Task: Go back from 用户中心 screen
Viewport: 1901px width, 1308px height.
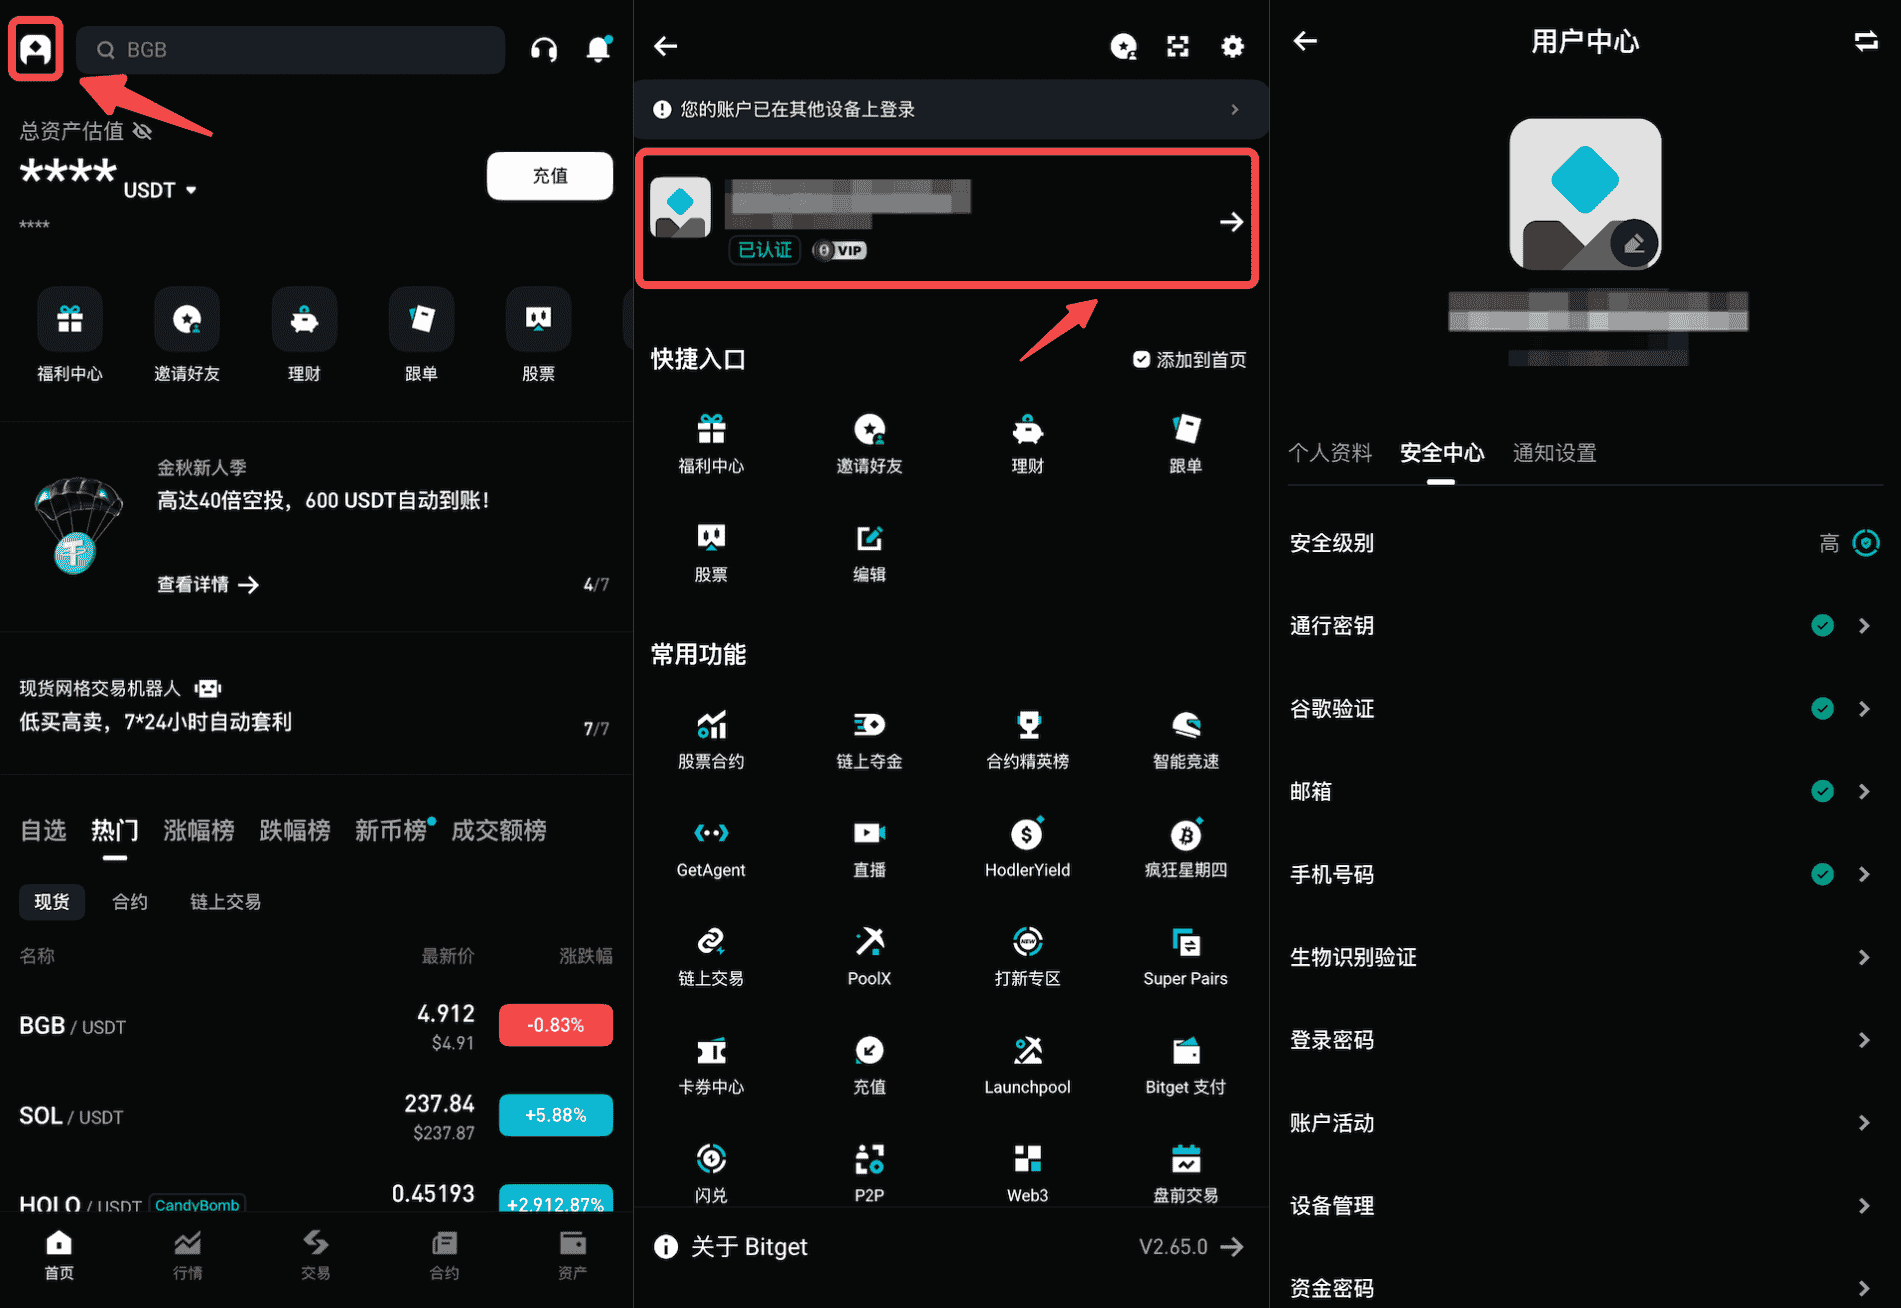Action: 1306,41
